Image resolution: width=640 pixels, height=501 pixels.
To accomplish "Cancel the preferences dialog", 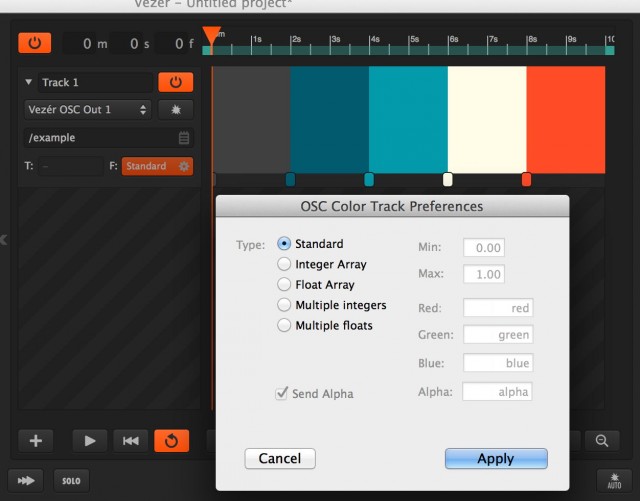I will [280, 459].
